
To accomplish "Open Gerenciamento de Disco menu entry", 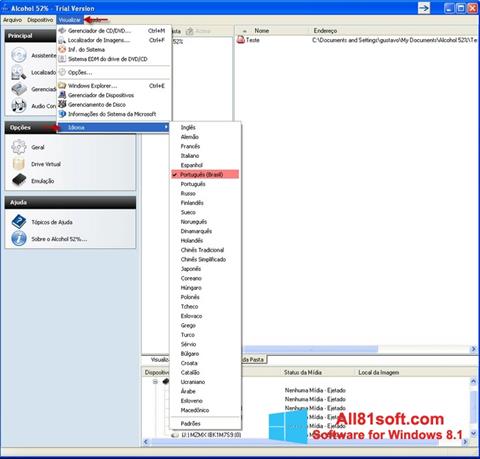I will pos(113,104).
